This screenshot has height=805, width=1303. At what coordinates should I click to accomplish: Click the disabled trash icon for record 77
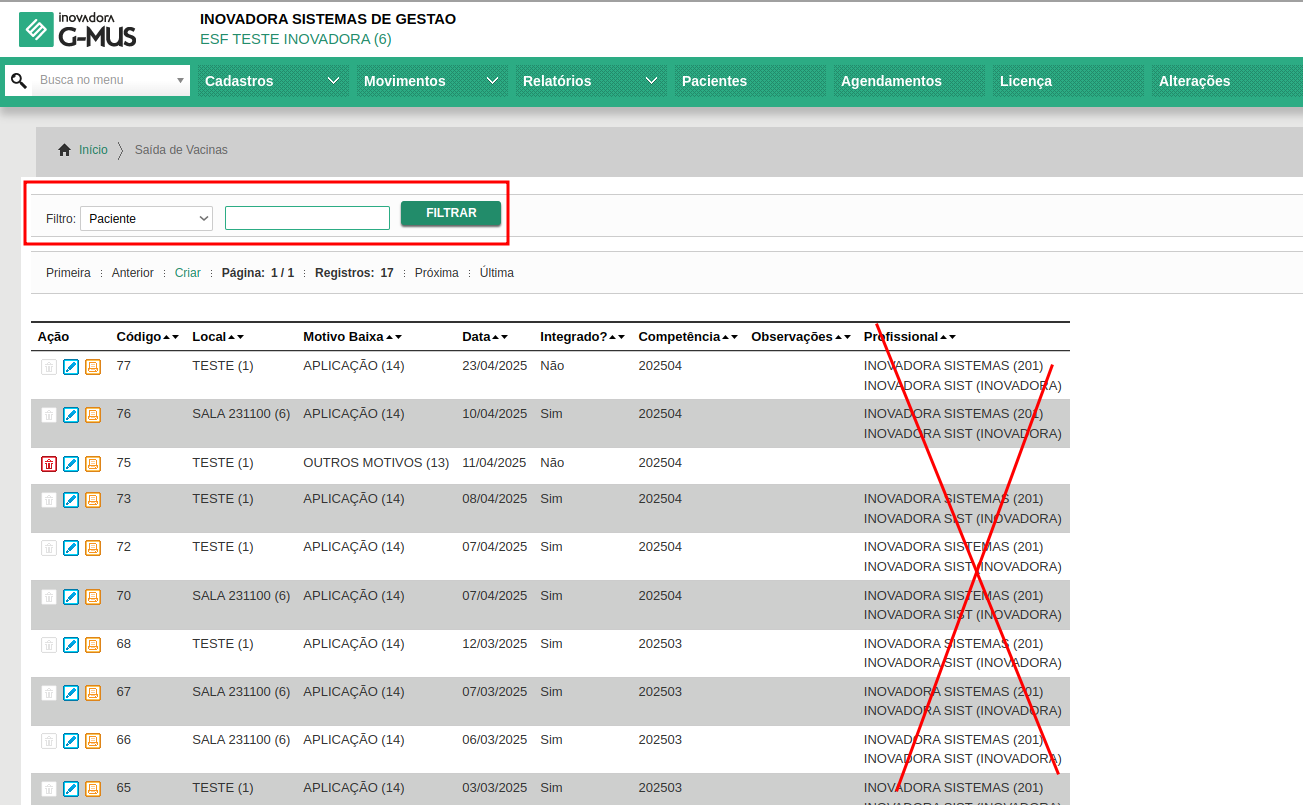pos(49,367)
